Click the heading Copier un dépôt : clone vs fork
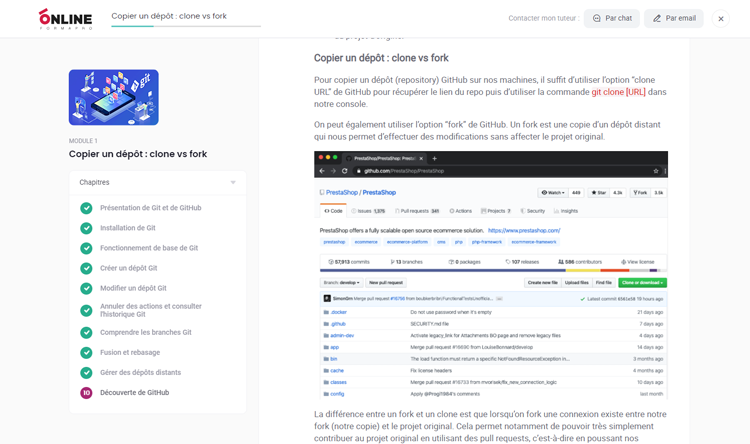This screenshot has height=444, width=750. (x=381, y=58)
